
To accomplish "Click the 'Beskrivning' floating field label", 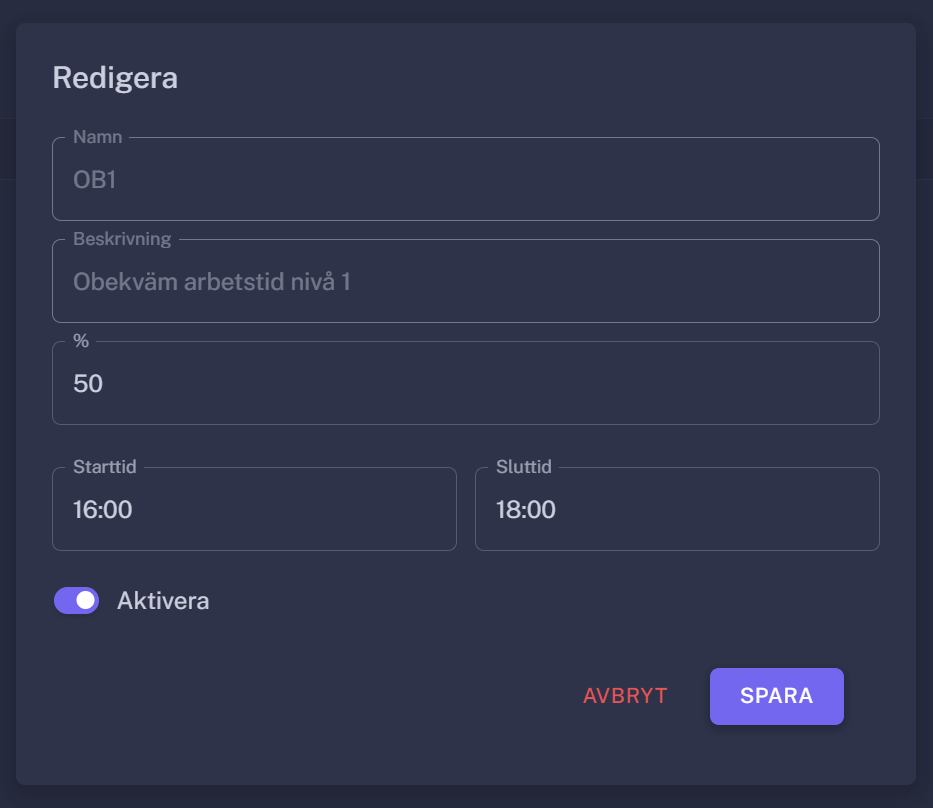I will (x=122, y=239).
